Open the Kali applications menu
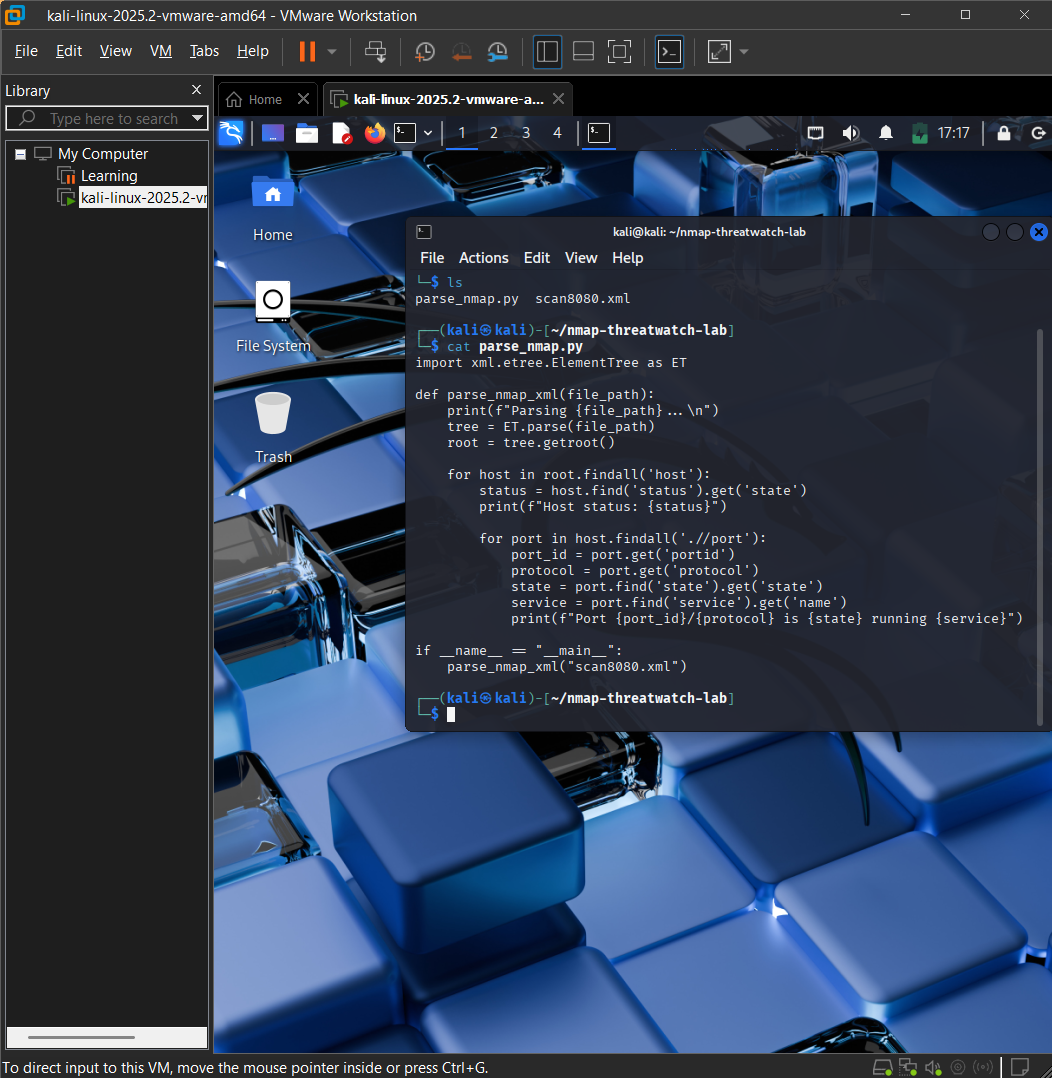The width and height of the screenshot is (1052, 1078). coord(231,133)
